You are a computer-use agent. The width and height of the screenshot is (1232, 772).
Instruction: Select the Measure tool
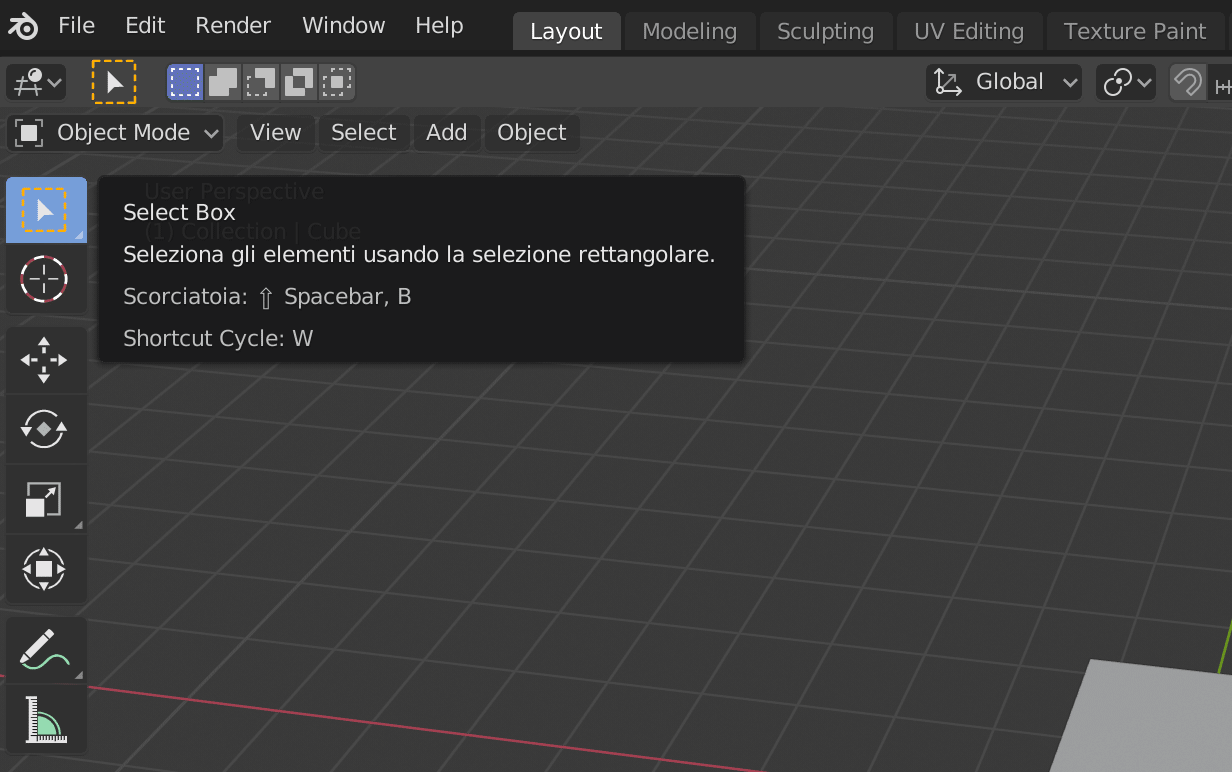click(x=44, y=719)
